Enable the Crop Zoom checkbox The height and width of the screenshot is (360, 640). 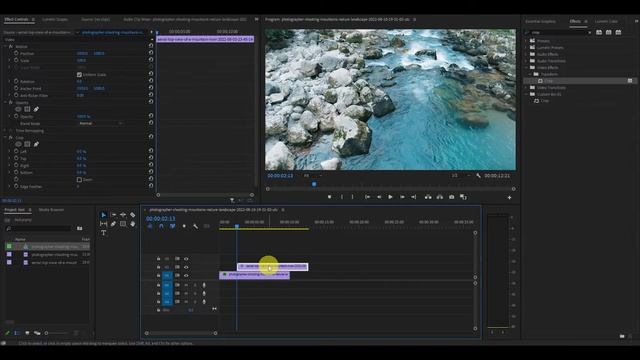[79, 180]
